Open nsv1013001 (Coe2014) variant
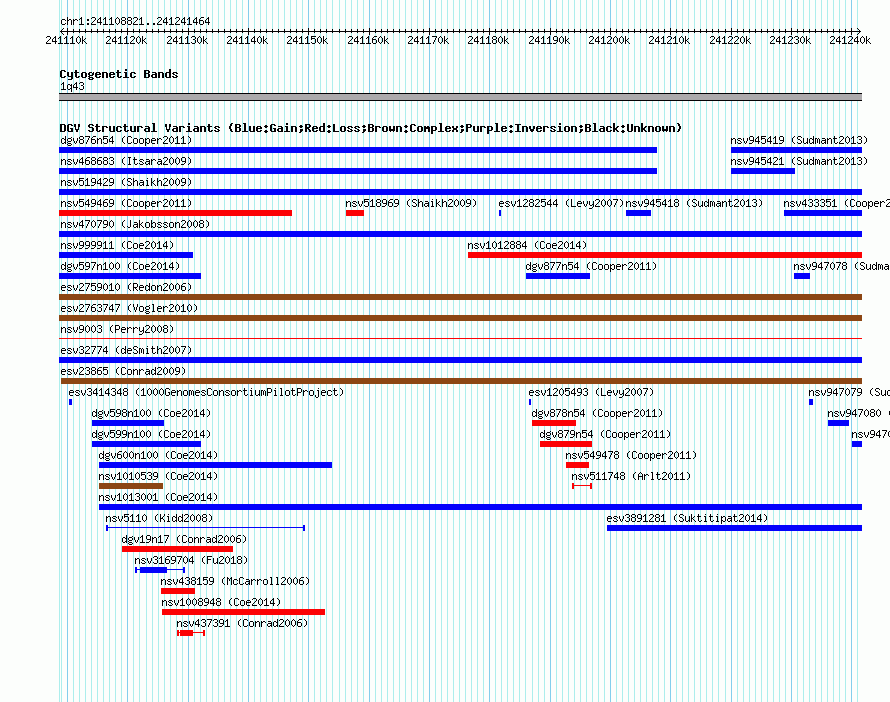890x702 pixels. click(x=480, y=507)
